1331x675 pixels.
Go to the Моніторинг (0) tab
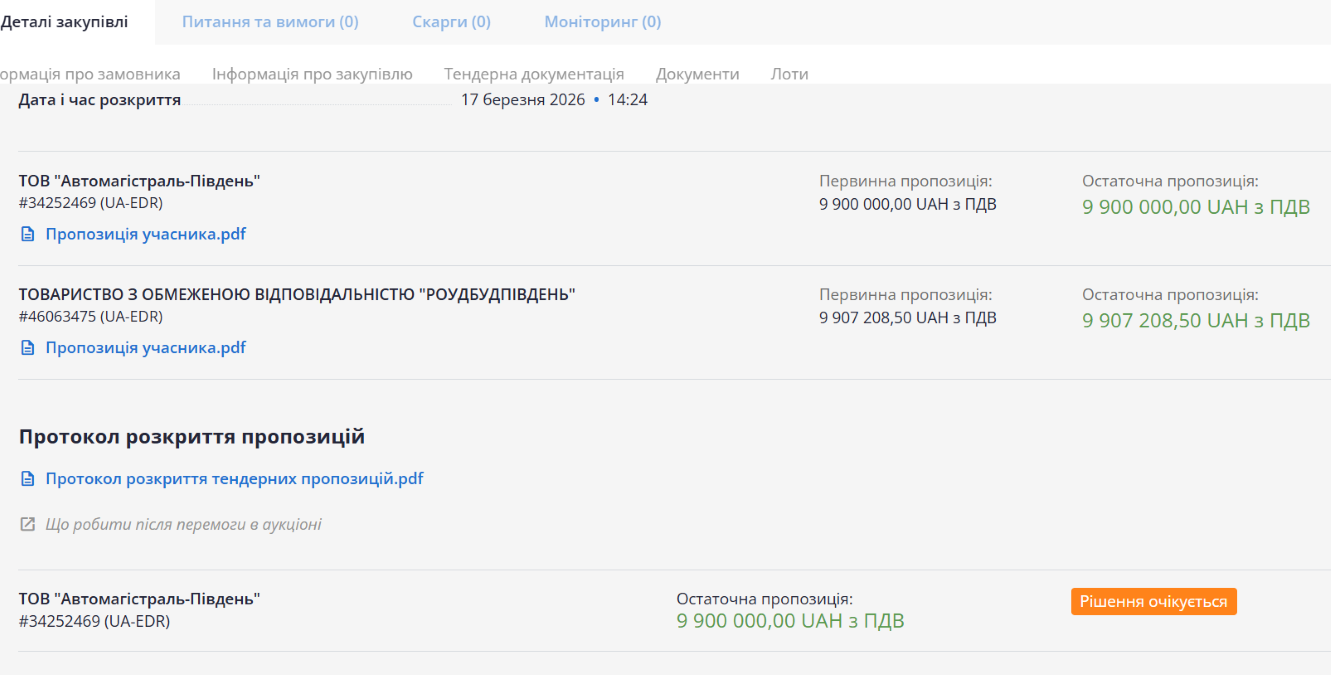tap(602, 22)
